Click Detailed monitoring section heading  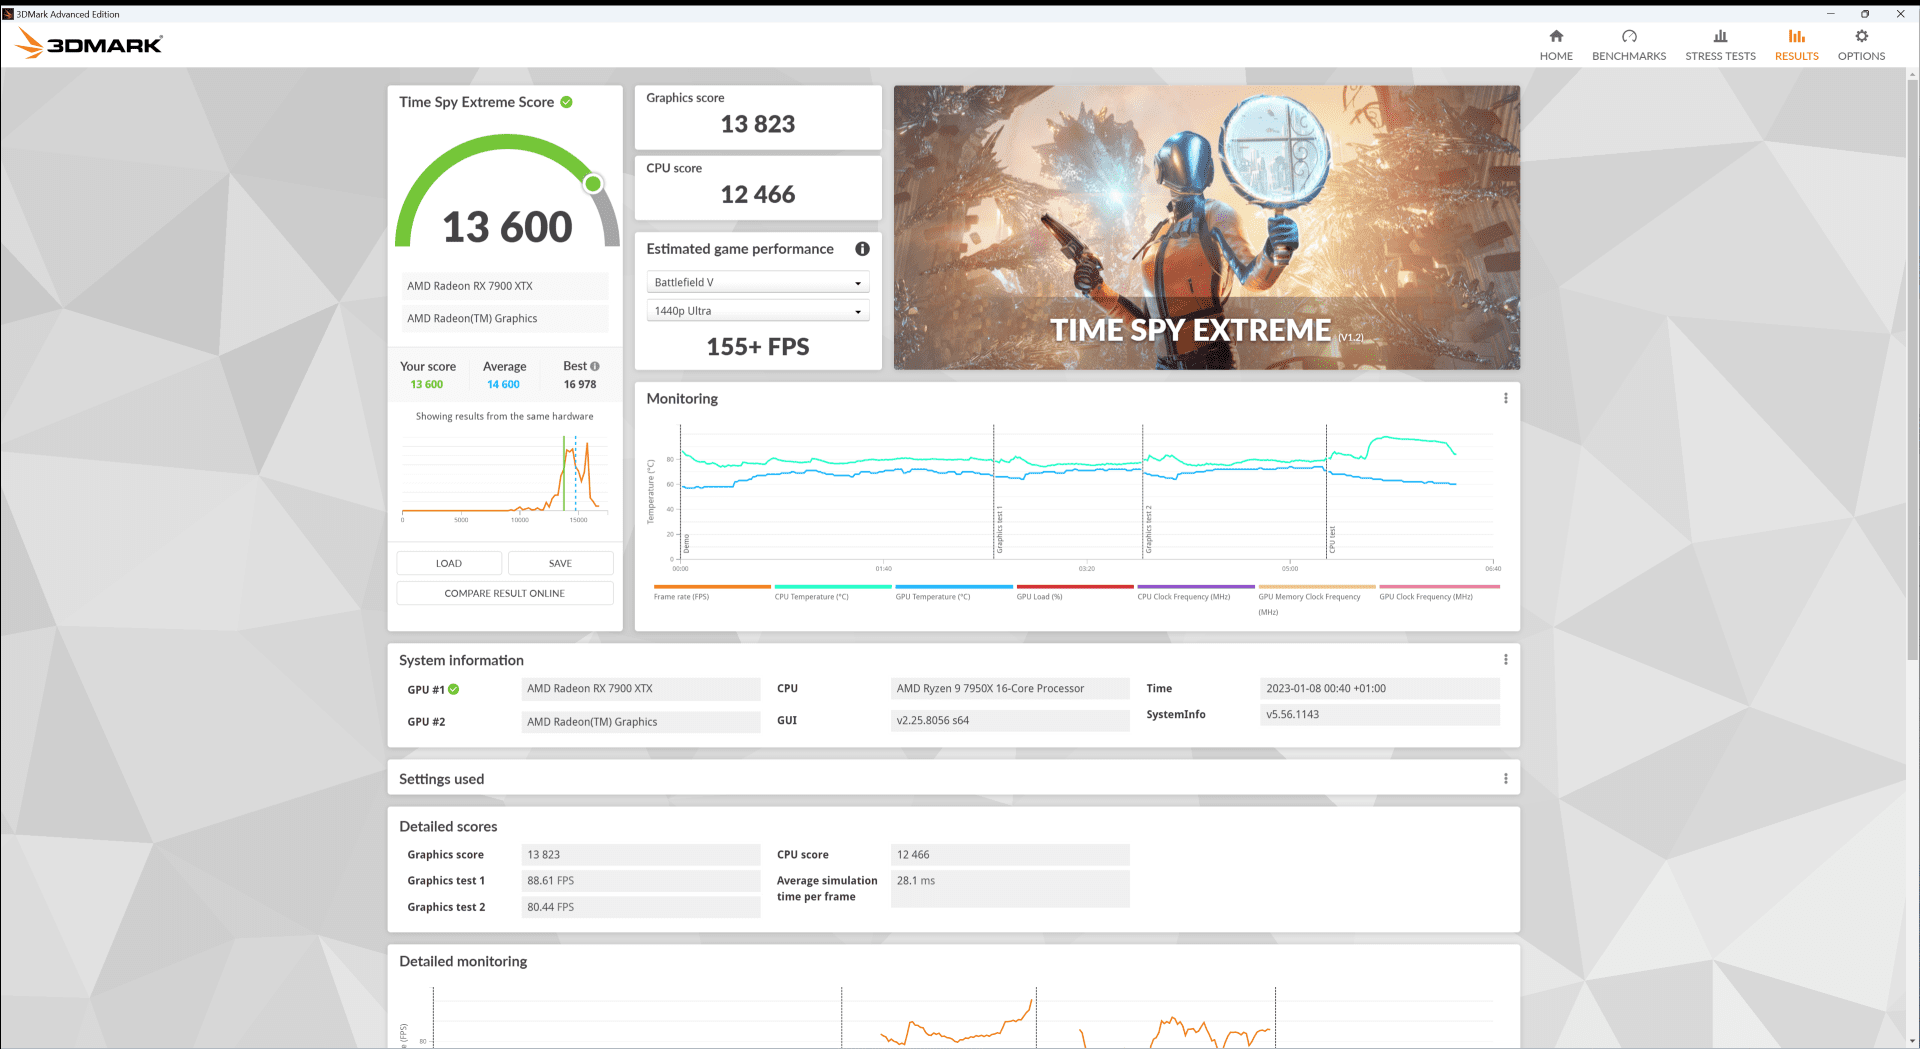[463, 961]
